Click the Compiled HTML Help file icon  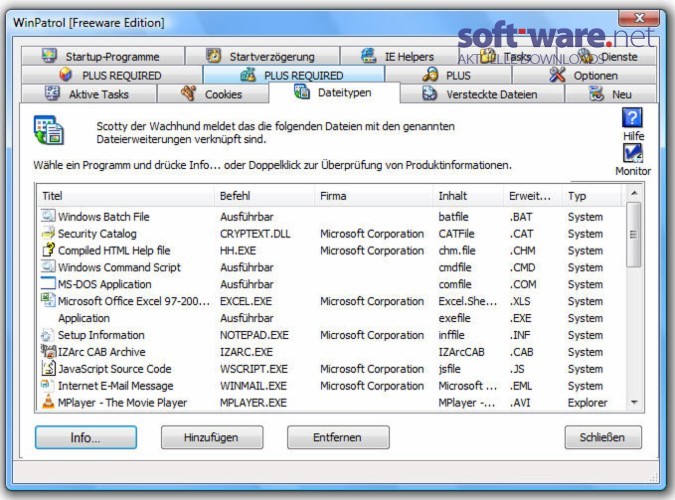coord(48,250)
